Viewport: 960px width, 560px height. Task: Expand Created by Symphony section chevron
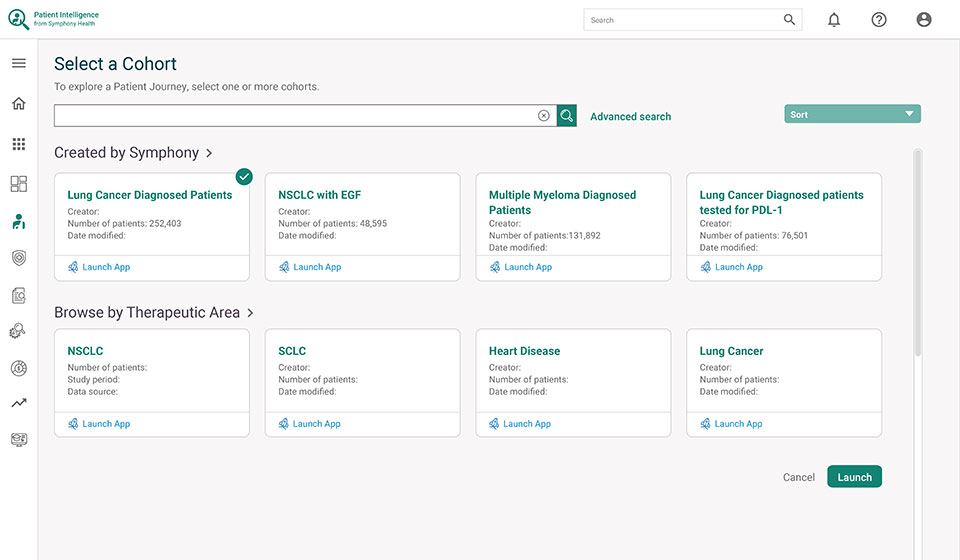[x=209, y=153]
